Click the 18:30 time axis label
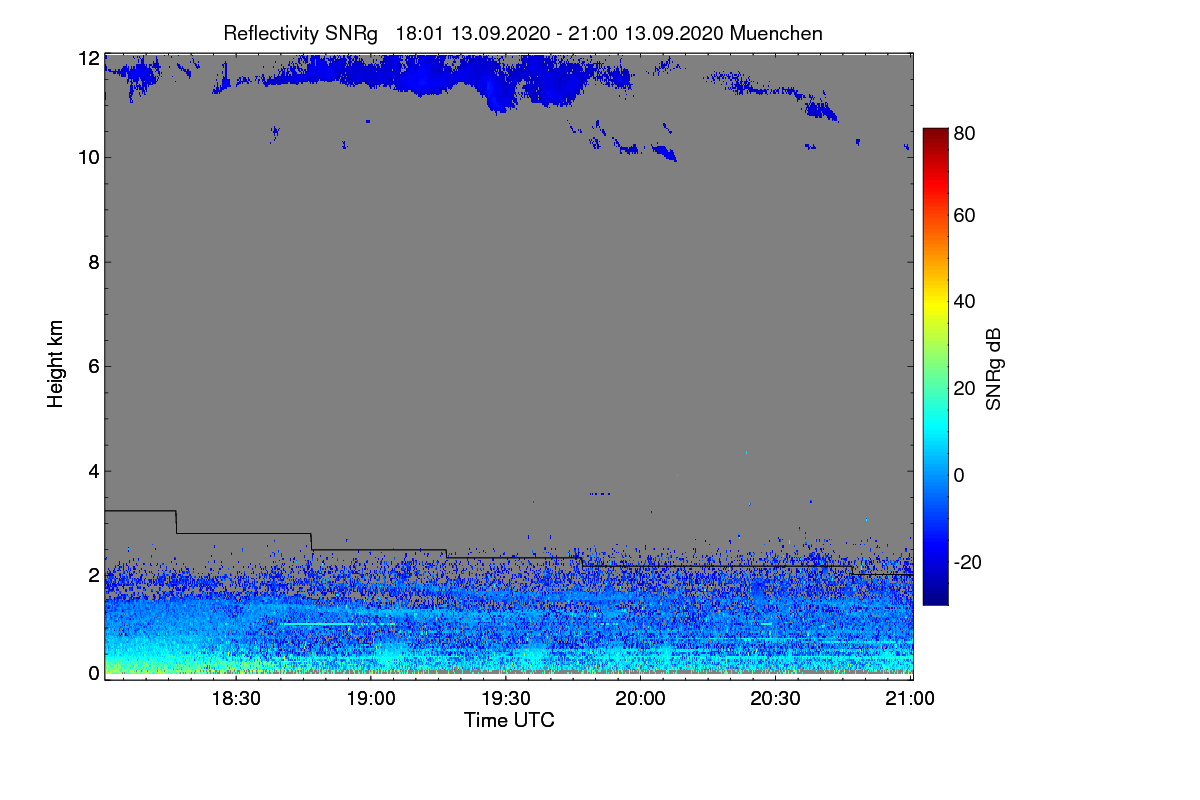Viewport: 1200px width, 800px height. click(237, 698)
